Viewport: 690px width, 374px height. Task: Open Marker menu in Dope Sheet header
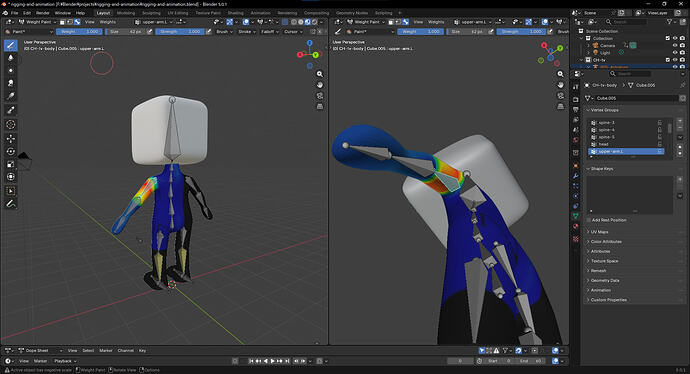pos(106,351)
